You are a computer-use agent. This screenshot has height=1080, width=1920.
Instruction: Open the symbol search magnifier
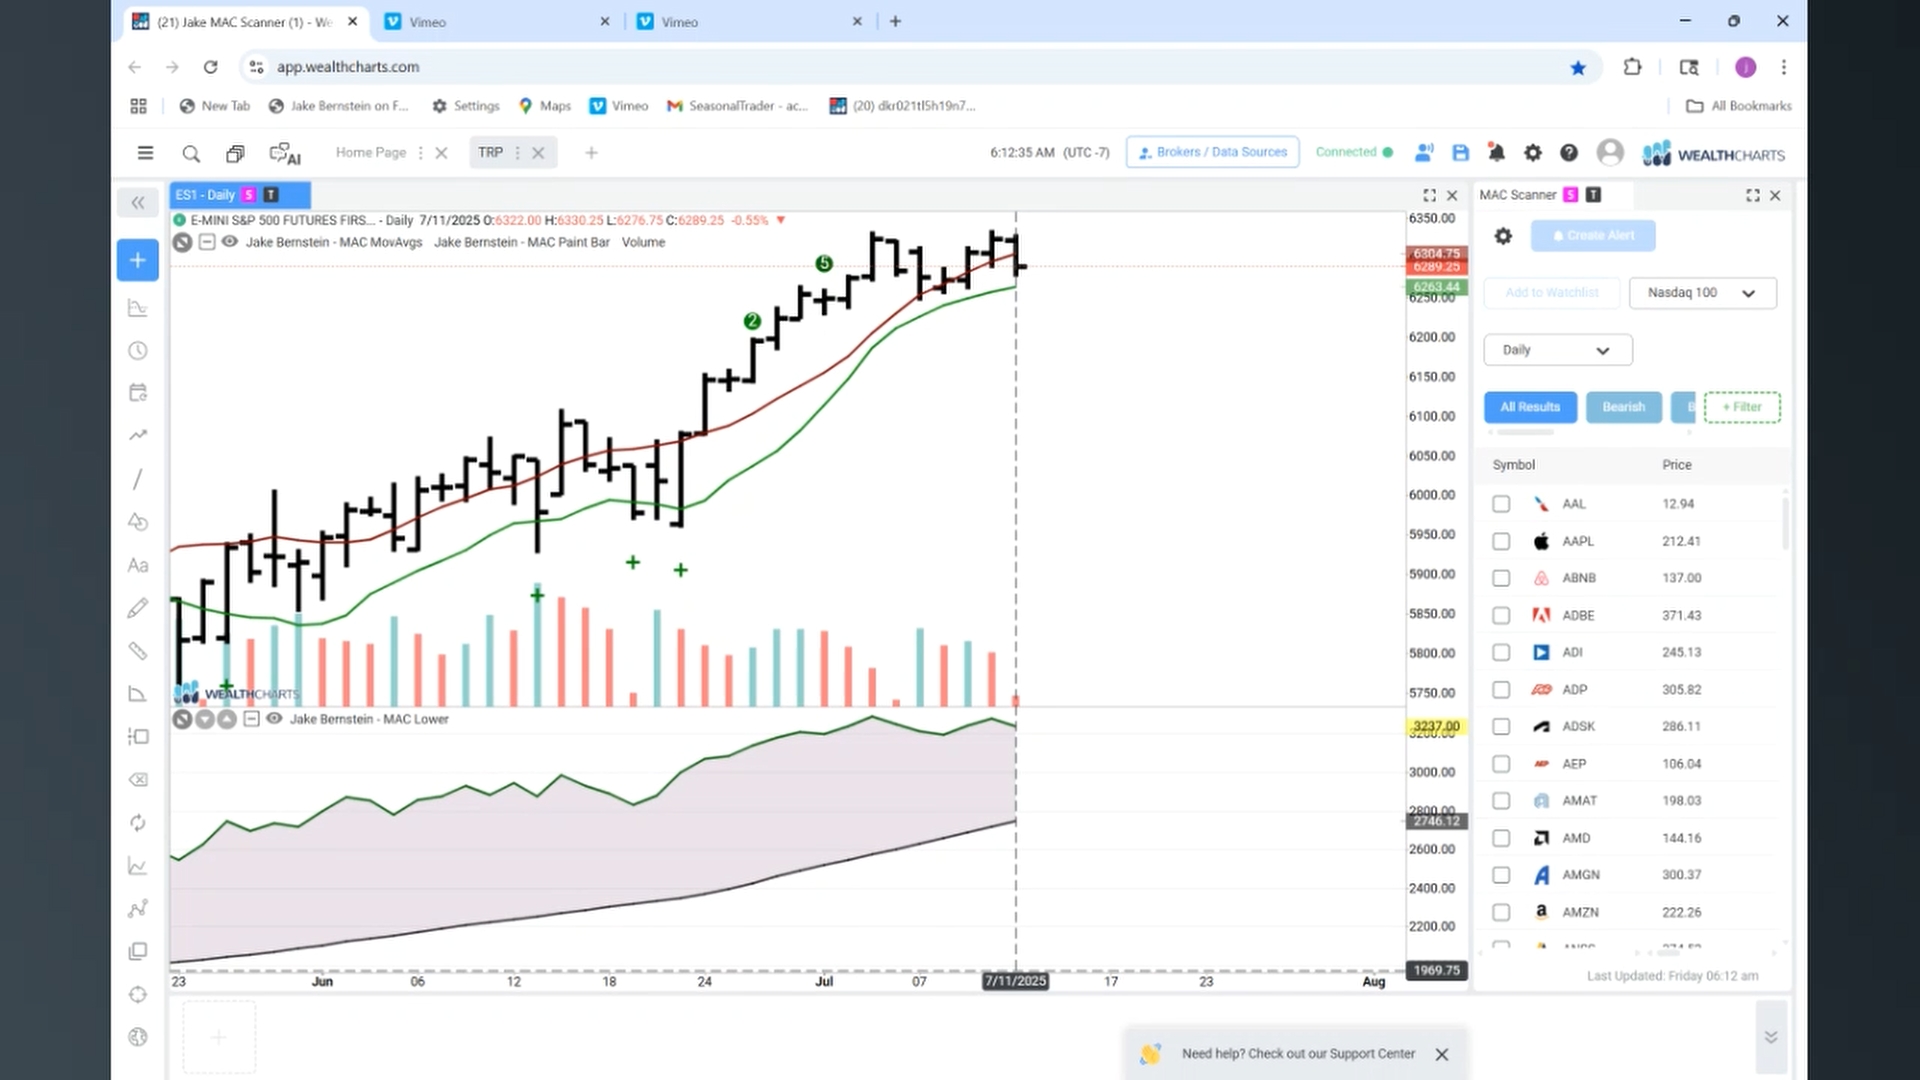[x=191, y=153]
